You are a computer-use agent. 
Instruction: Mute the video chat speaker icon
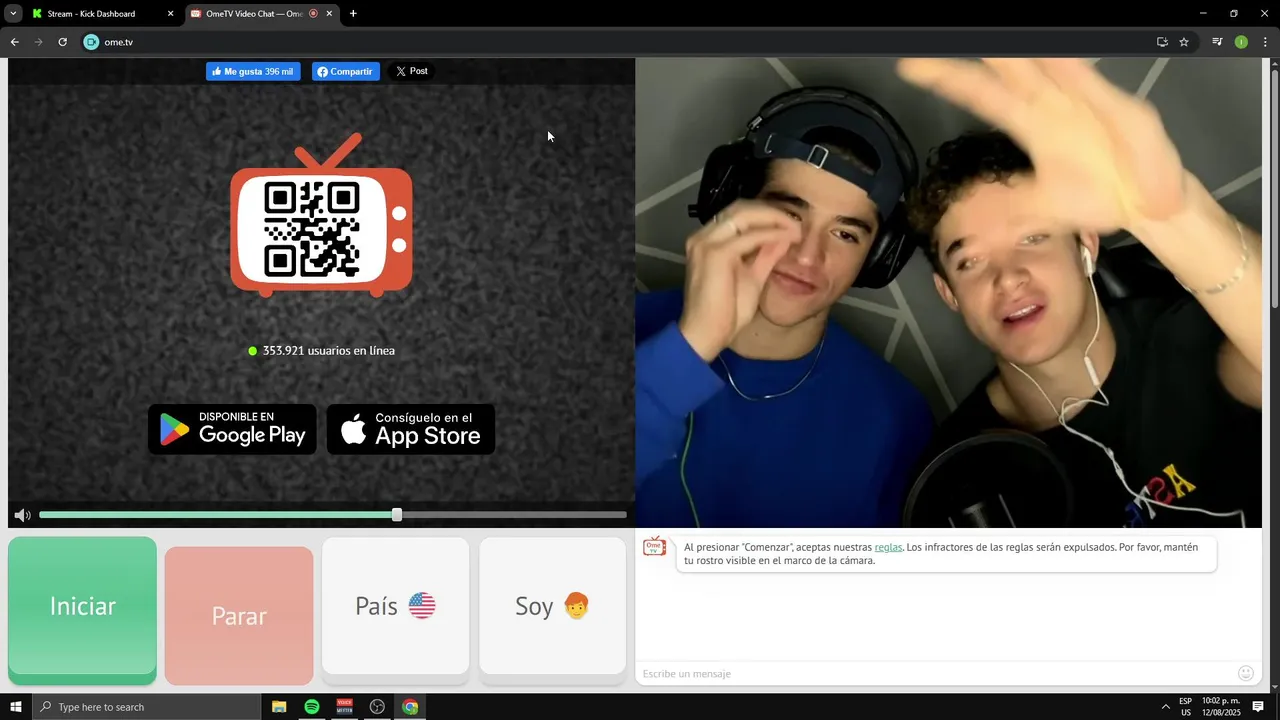[22, 515]
